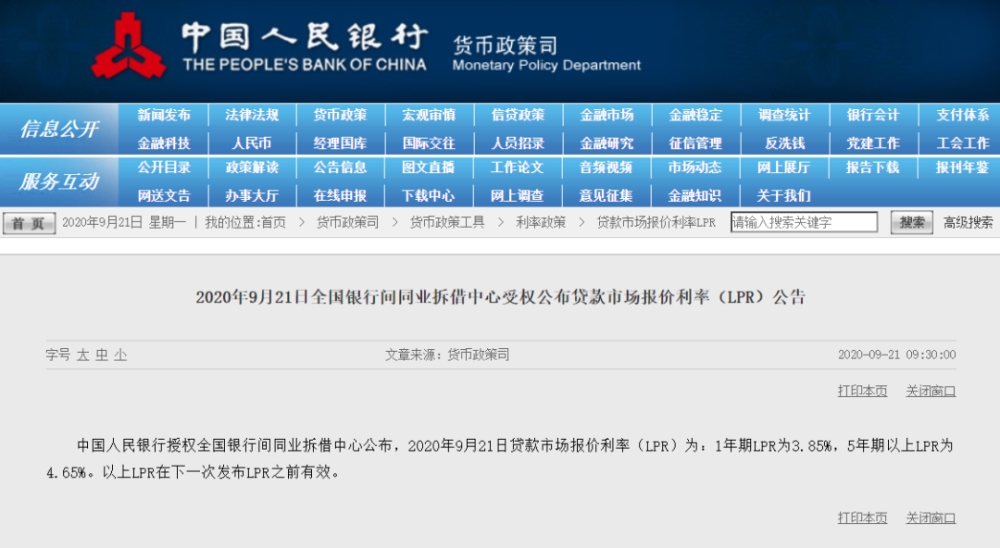Follow breadcrumb link 首页 after 我的位置
Image resolution: width=1000 pixels, height=548 pixels.
(274, 223)
